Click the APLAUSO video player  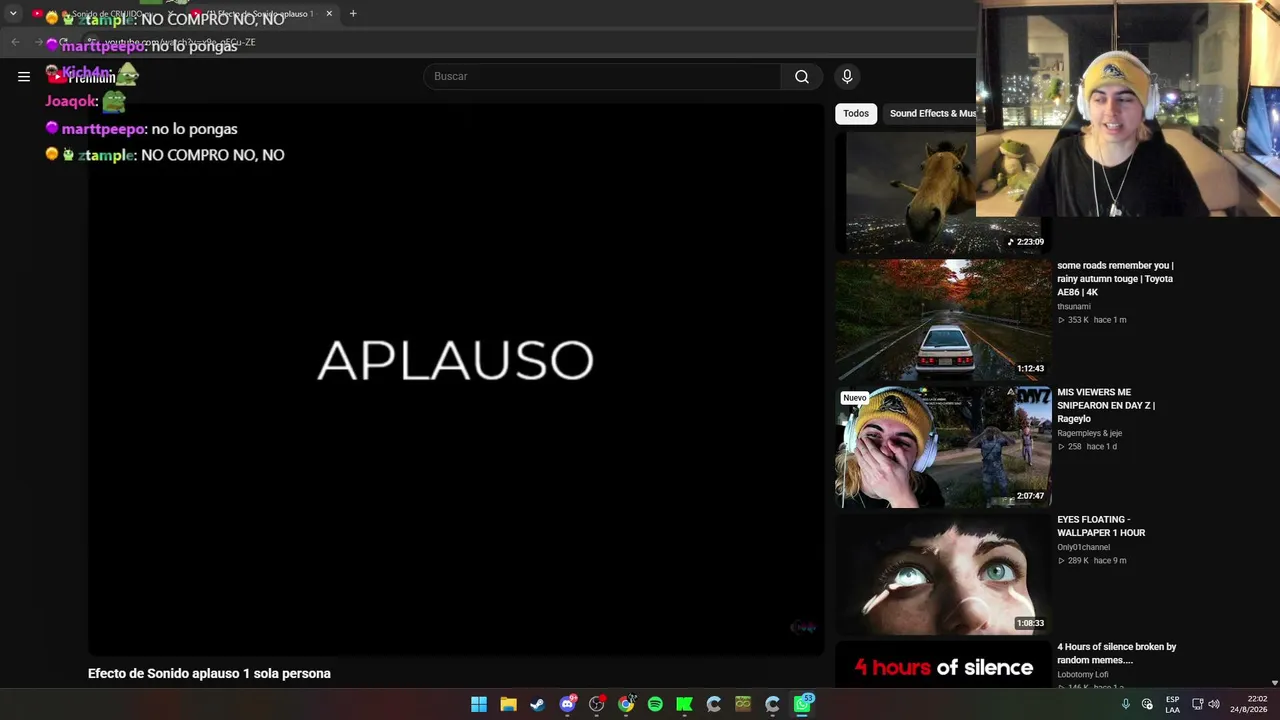pos(456,380)
